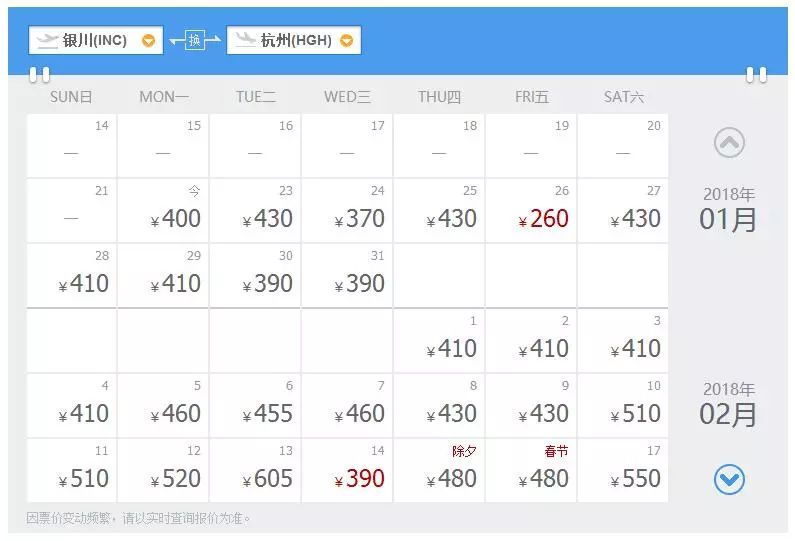Select the 银川(INC) departure city field

coord(95,41)
